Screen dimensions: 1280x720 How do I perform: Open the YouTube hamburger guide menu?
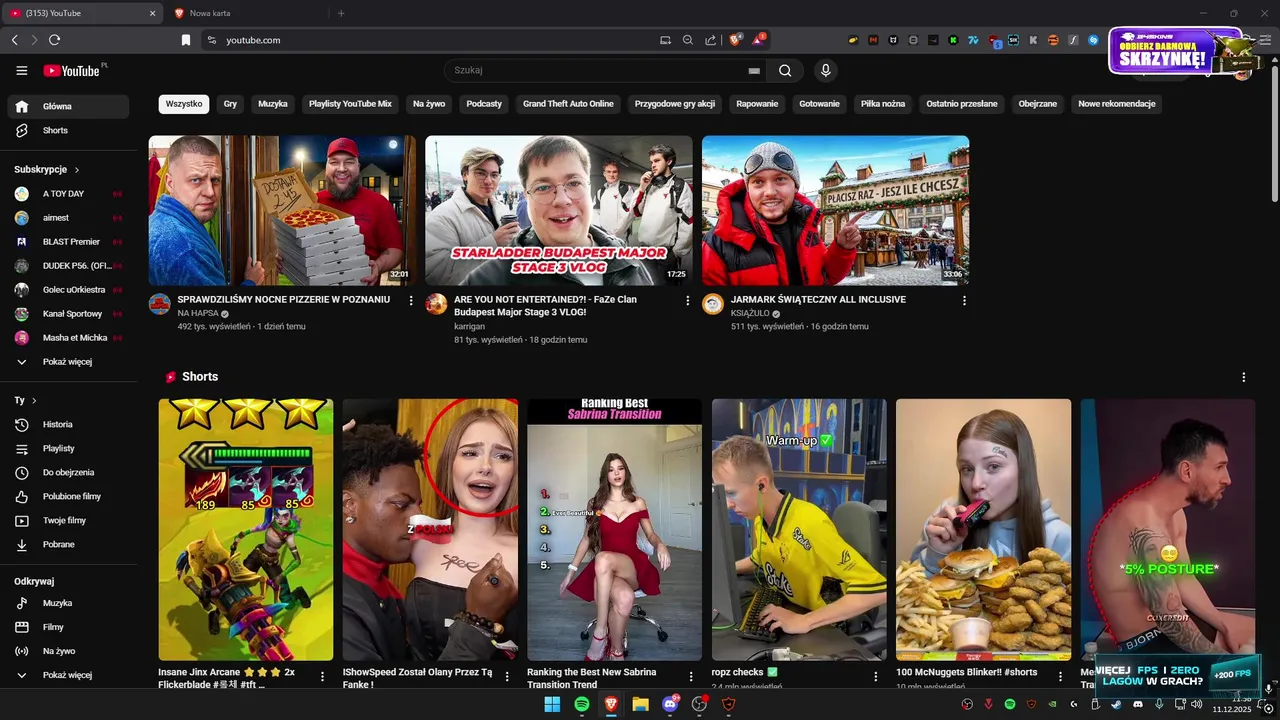pos(22,70)
